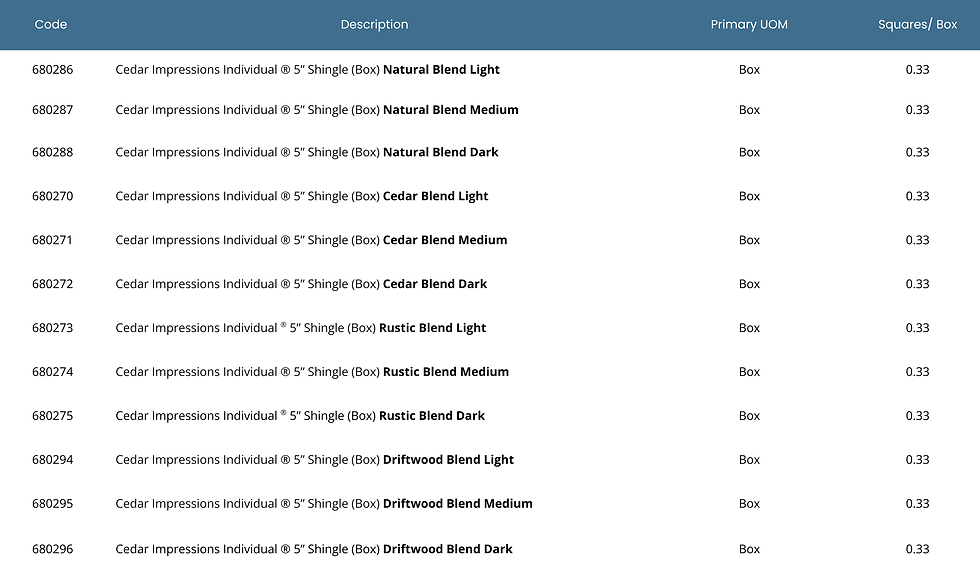The width and height of the screenshot is (980, 572).
Task: Select product code 680287
Action: pos(53,110)
